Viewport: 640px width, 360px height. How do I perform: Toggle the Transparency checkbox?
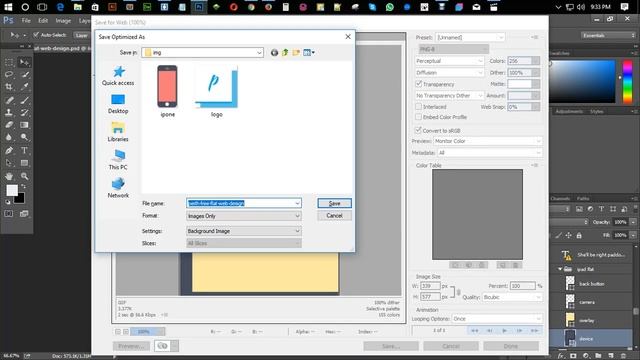tap(418, 84)
